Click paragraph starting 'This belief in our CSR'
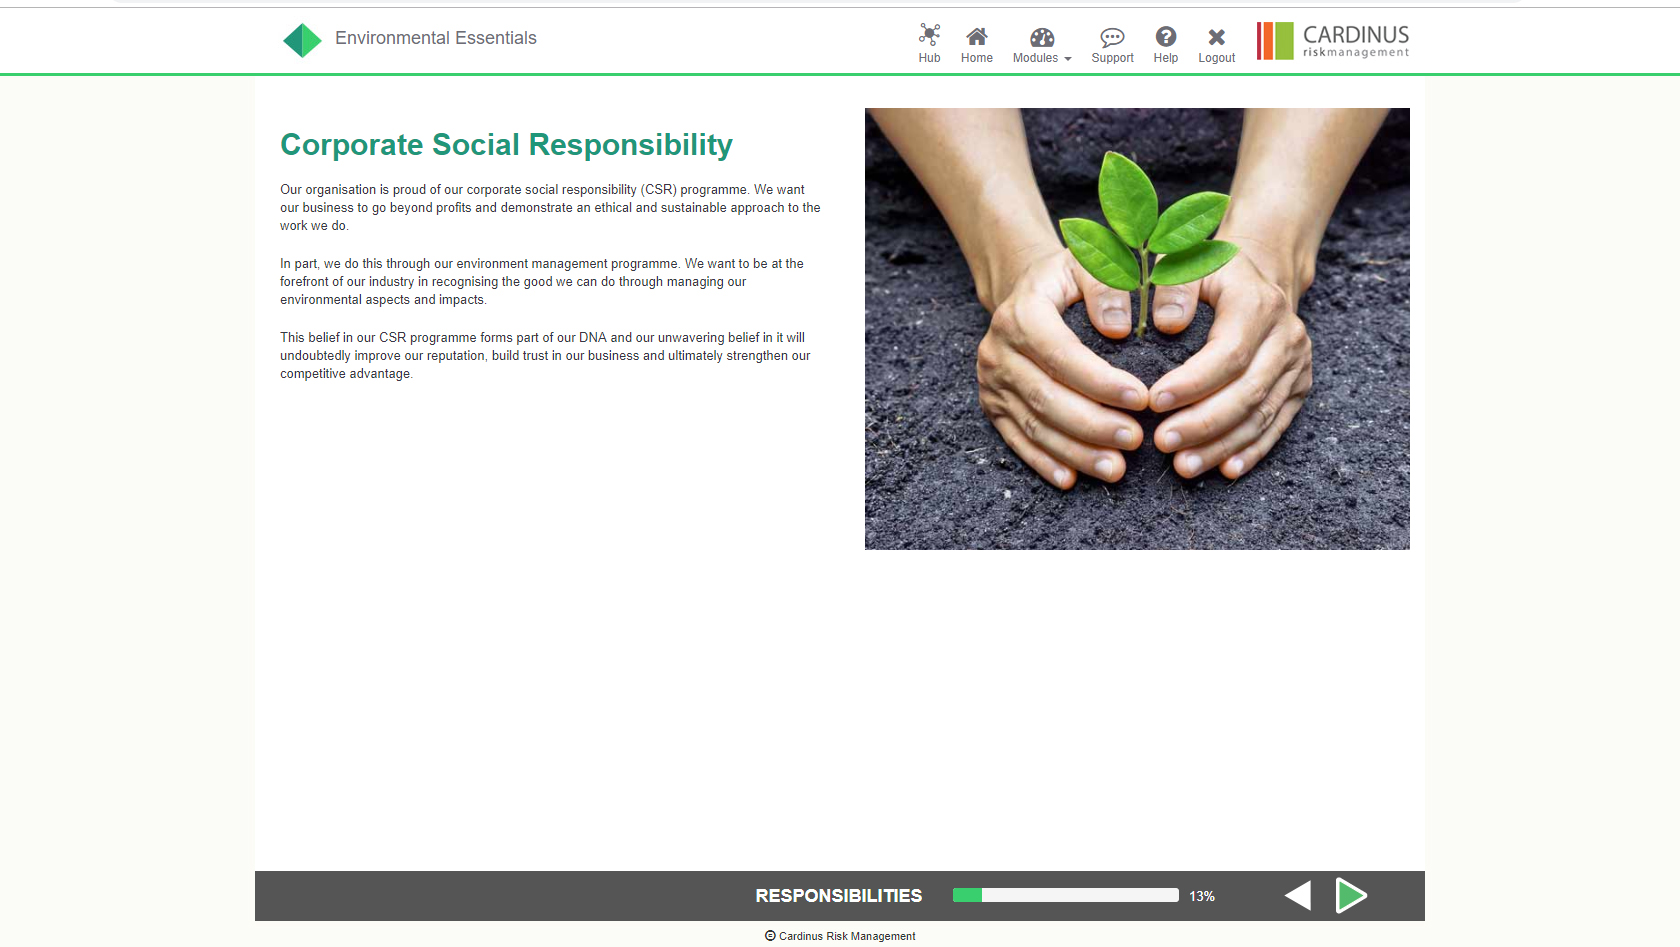This screenshot has width=1680, height=947. 545,355
